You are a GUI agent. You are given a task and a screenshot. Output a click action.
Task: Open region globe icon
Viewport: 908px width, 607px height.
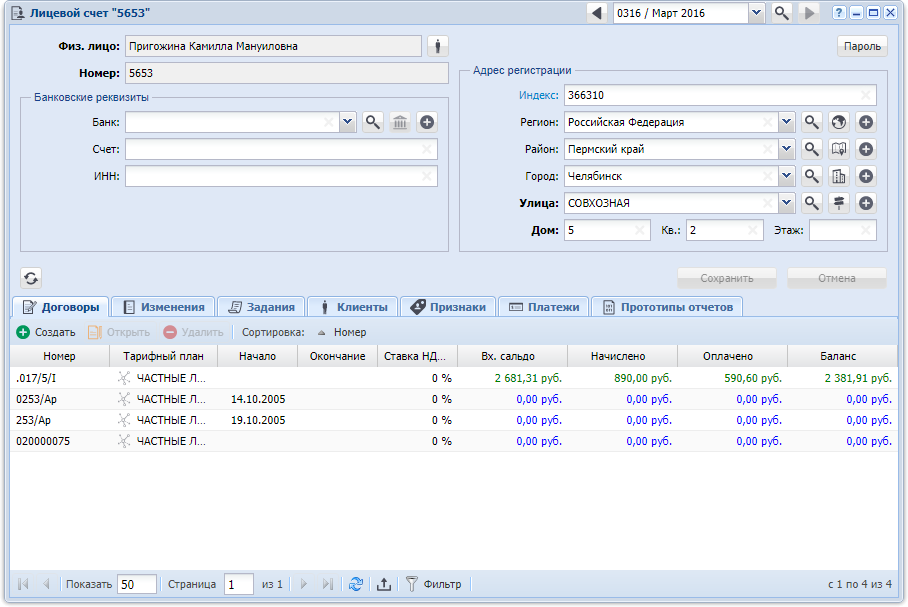click(839, 122)
